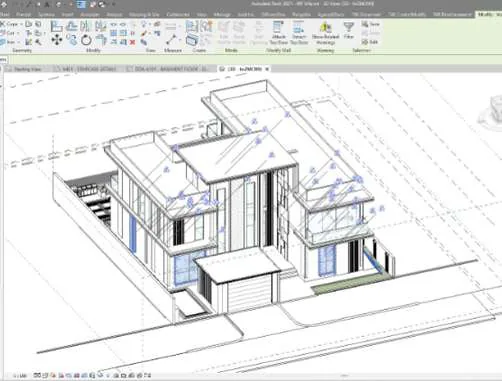Select the Array tool
This screenshot has height=381, width=502.
click(x=113, y=33)
